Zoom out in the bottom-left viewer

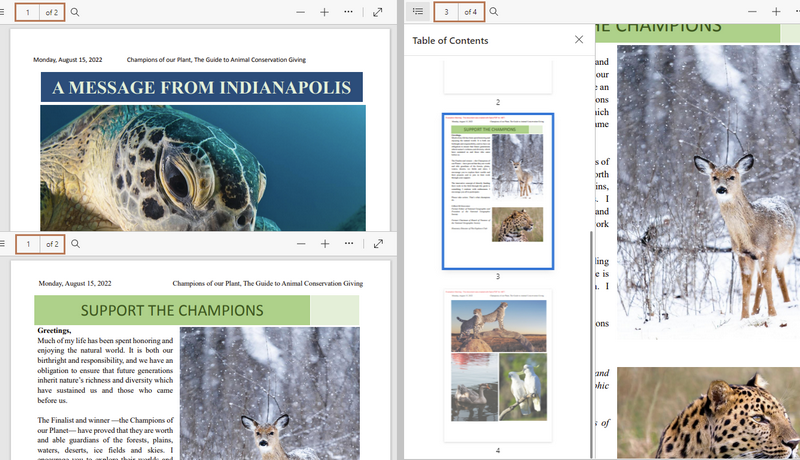tap(301, 244)
